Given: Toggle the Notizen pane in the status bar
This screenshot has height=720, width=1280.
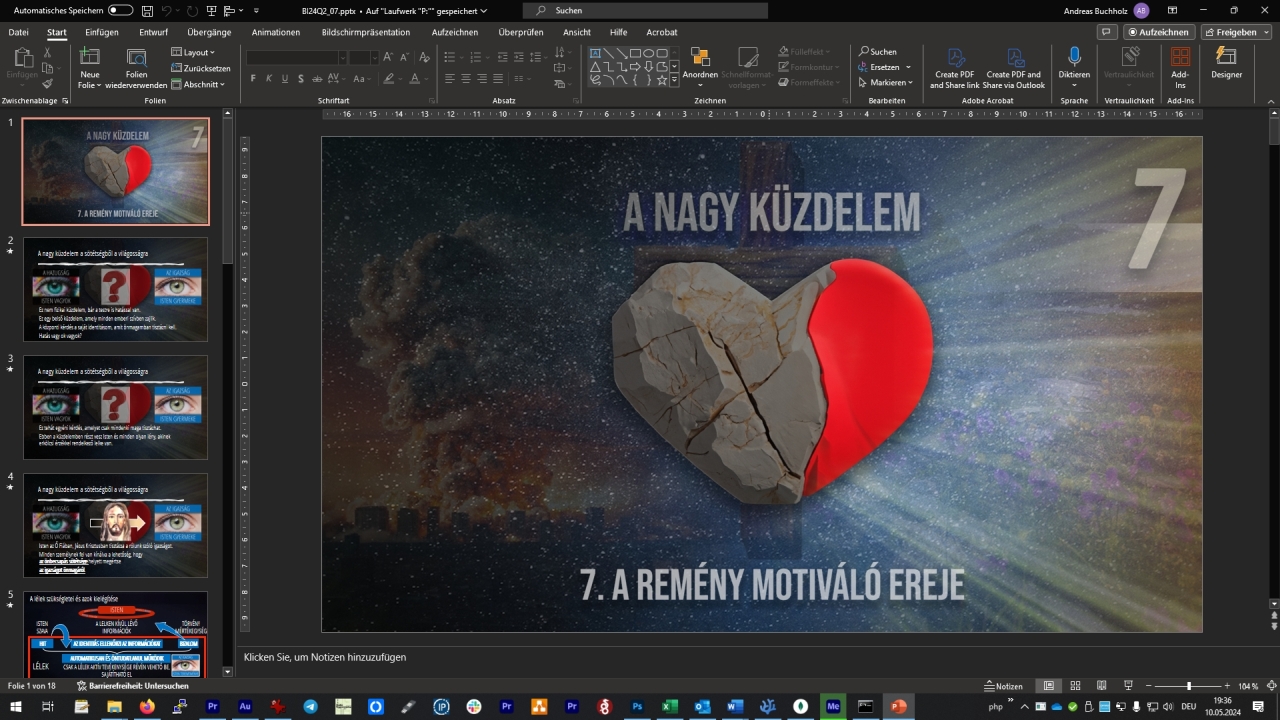Looking at the screenshot, I should point(1002,686).
